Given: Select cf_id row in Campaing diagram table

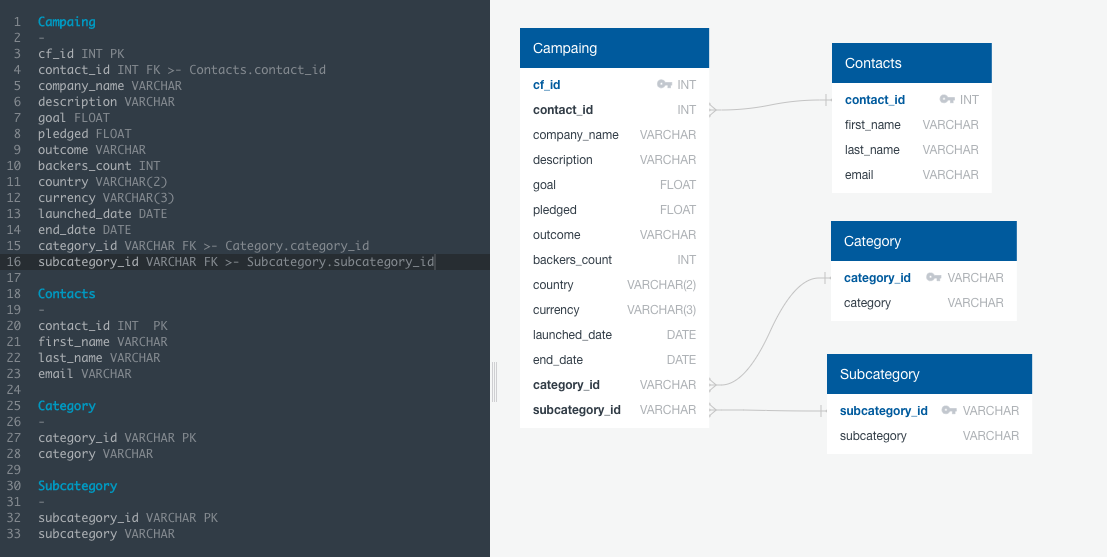Looking at the screenshot, I should 614,85.
